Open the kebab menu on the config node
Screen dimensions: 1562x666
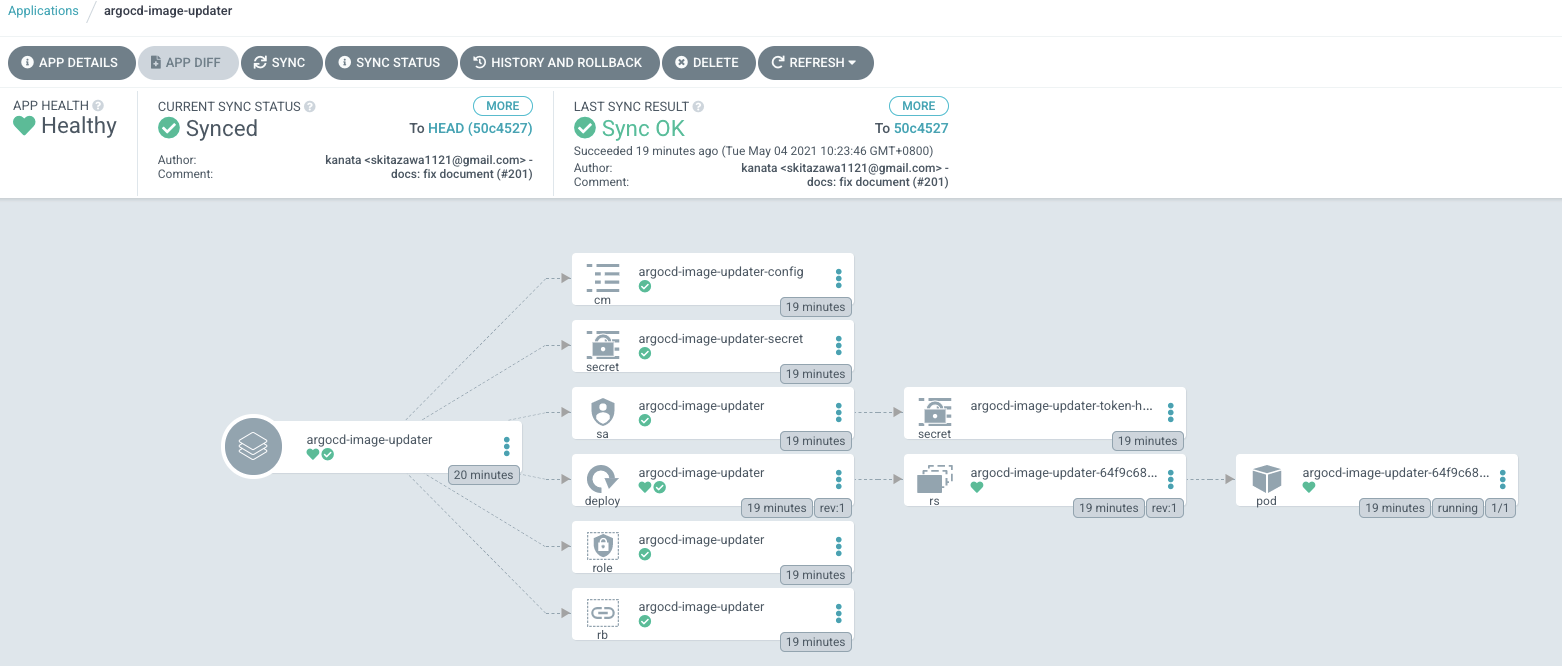pyautogui.click(x=838, y=278)
